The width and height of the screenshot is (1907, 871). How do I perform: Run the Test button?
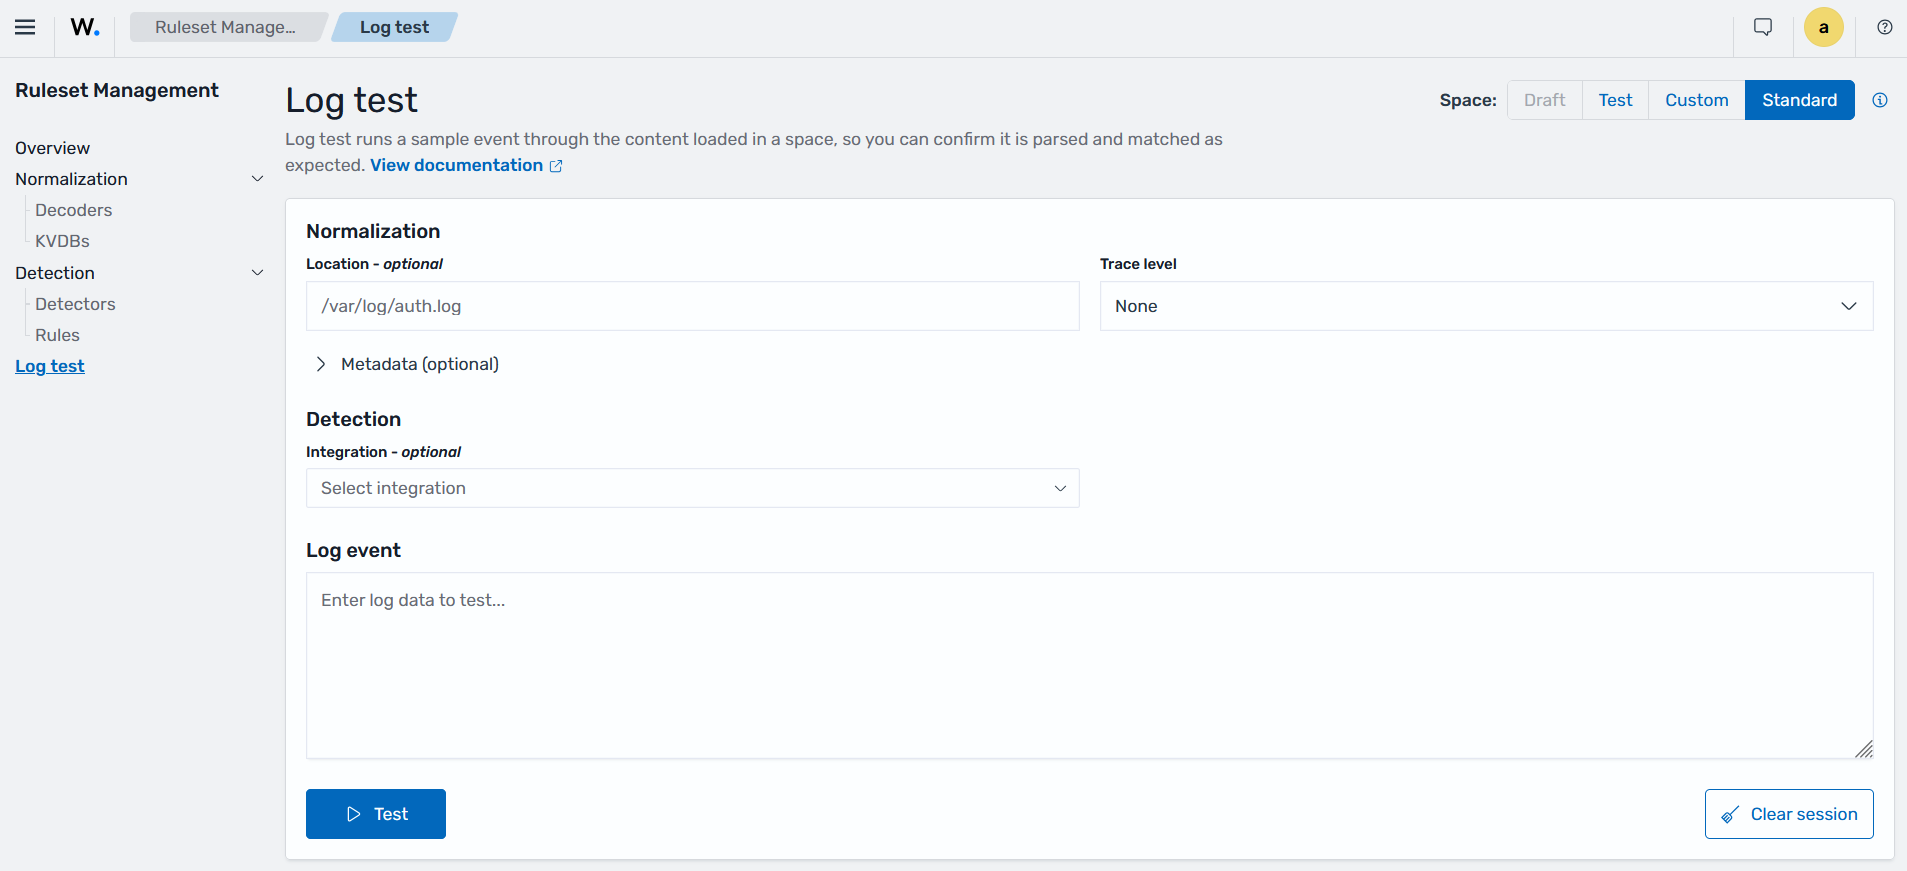376,814
